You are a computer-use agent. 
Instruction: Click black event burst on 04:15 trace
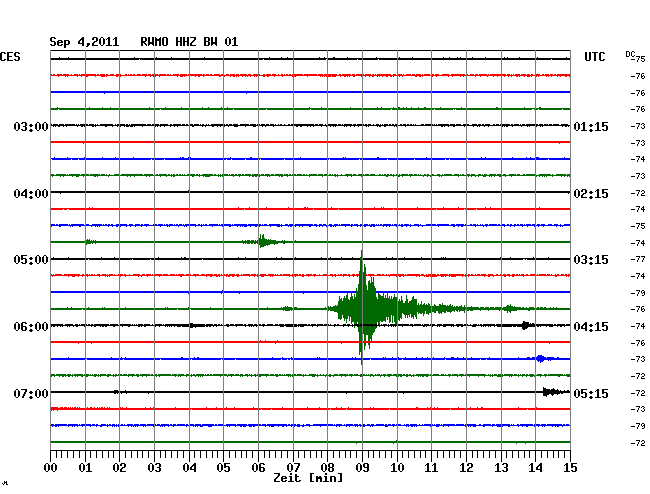point(526,325)
